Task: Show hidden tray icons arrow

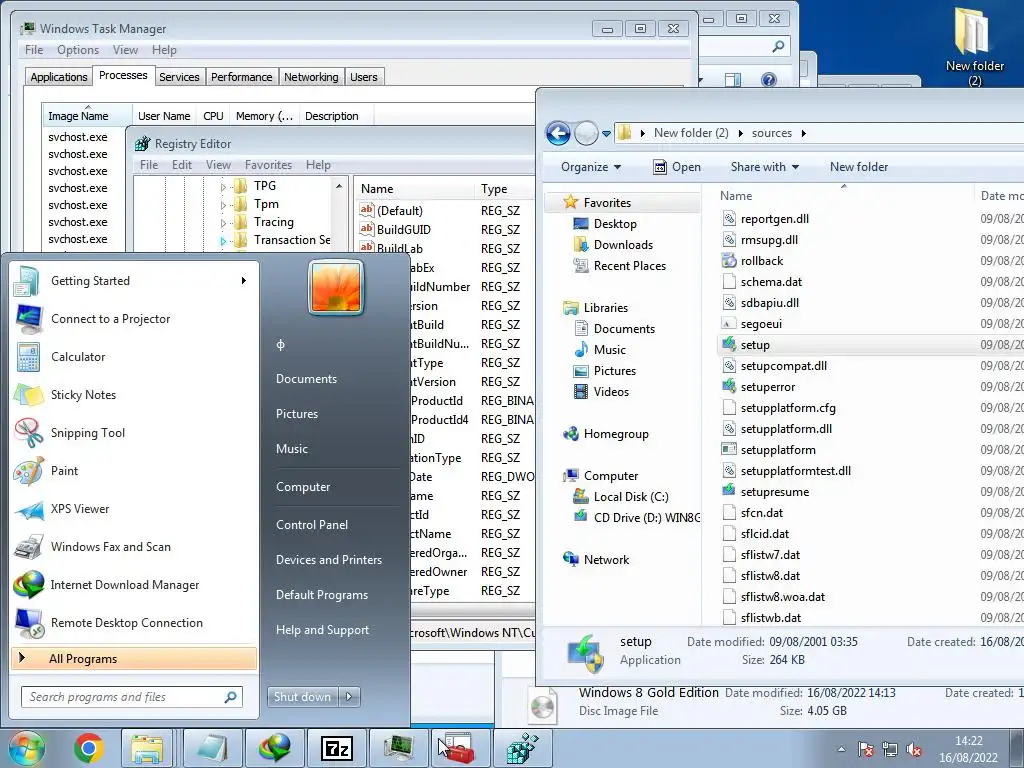Action: click(841, 749)
